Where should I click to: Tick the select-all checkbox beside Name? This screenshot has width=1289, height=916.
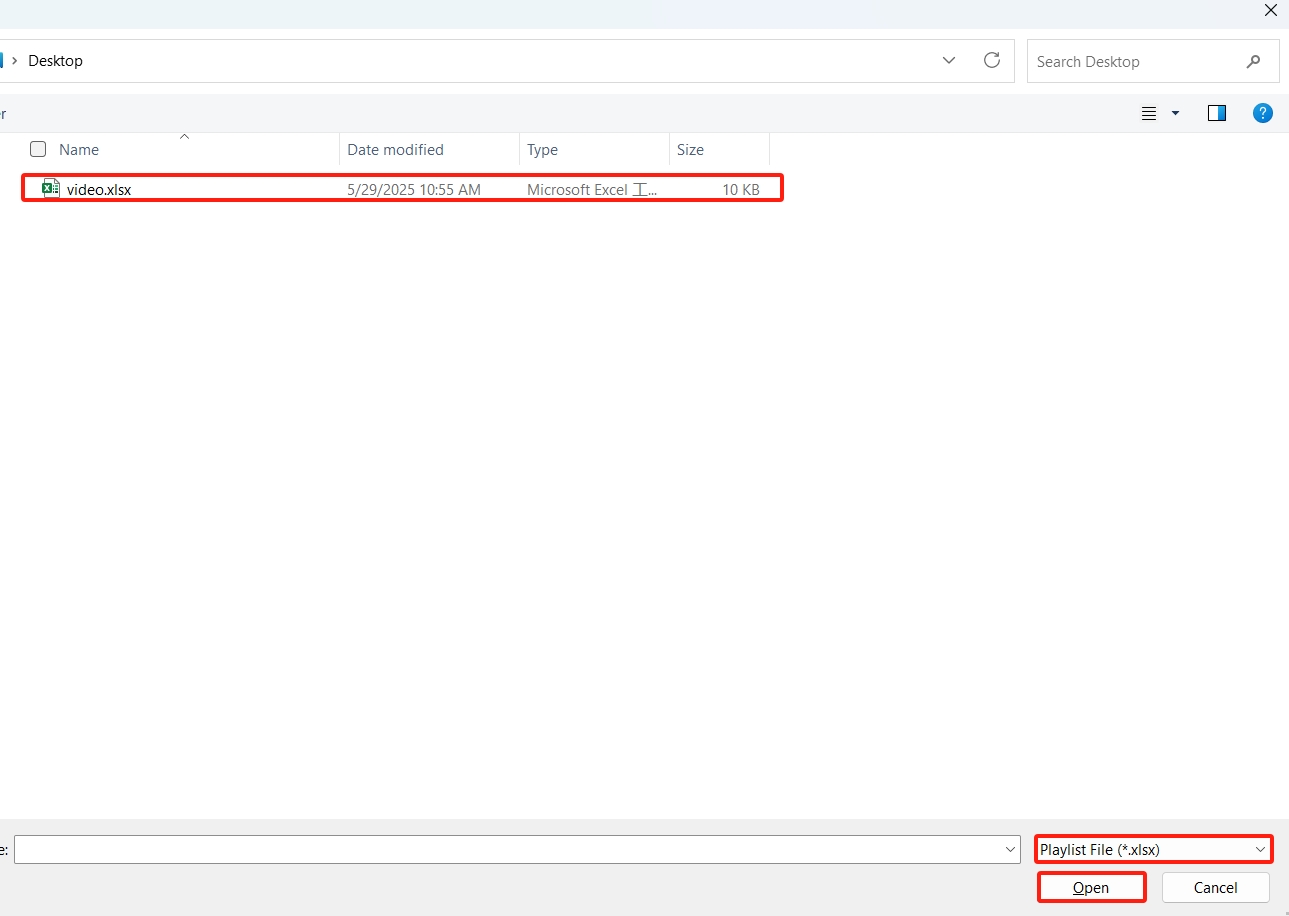click(38, 149)
